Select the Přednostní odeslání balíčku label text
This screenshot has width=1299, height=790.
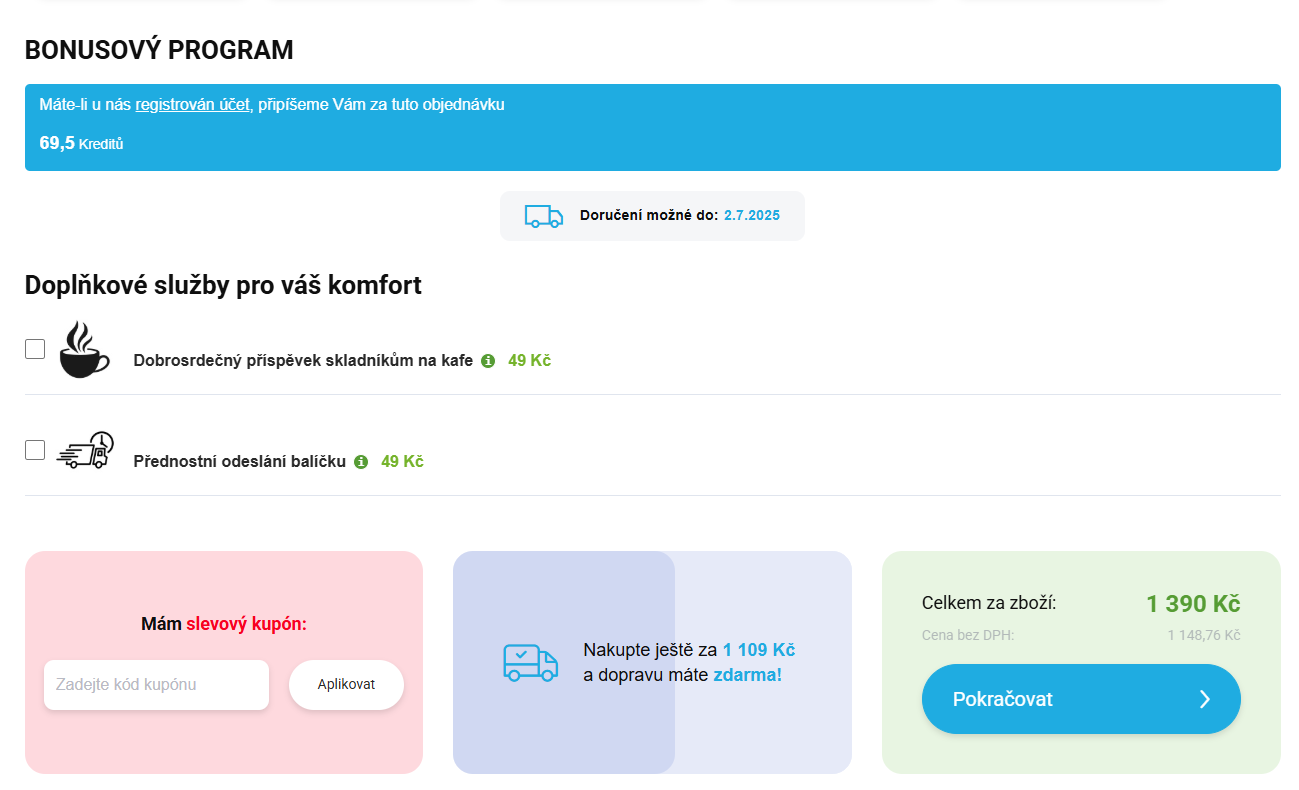[239, 462]
